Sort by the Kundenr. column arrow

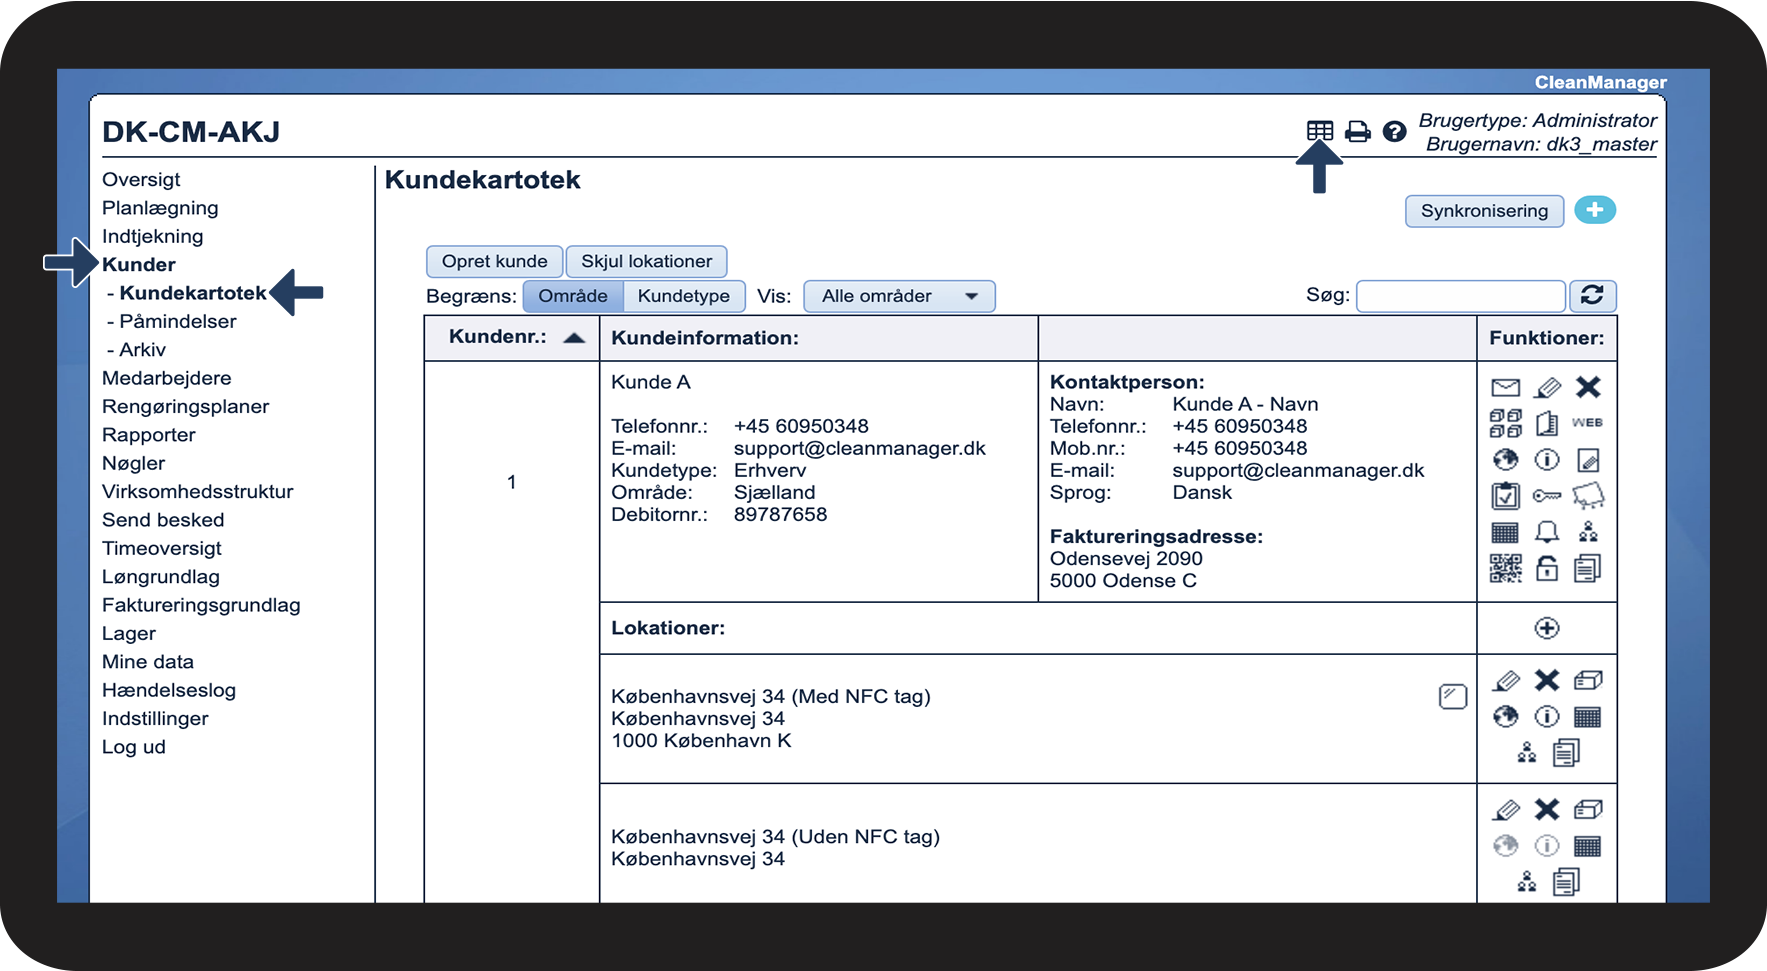click(574, 338)
